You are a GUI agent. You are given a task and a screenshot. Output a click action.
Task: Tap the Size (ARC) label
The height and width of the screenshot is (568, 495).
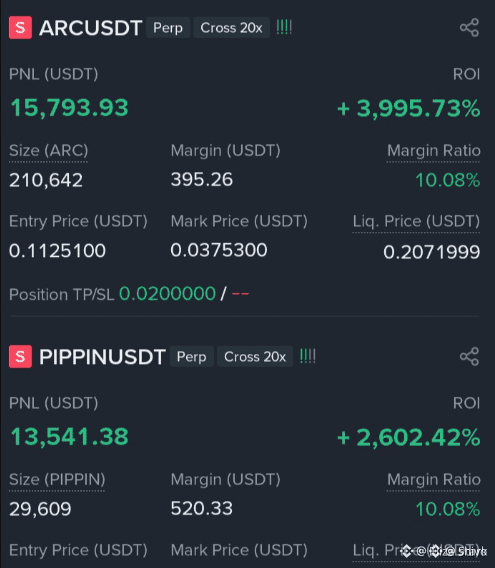49,150
